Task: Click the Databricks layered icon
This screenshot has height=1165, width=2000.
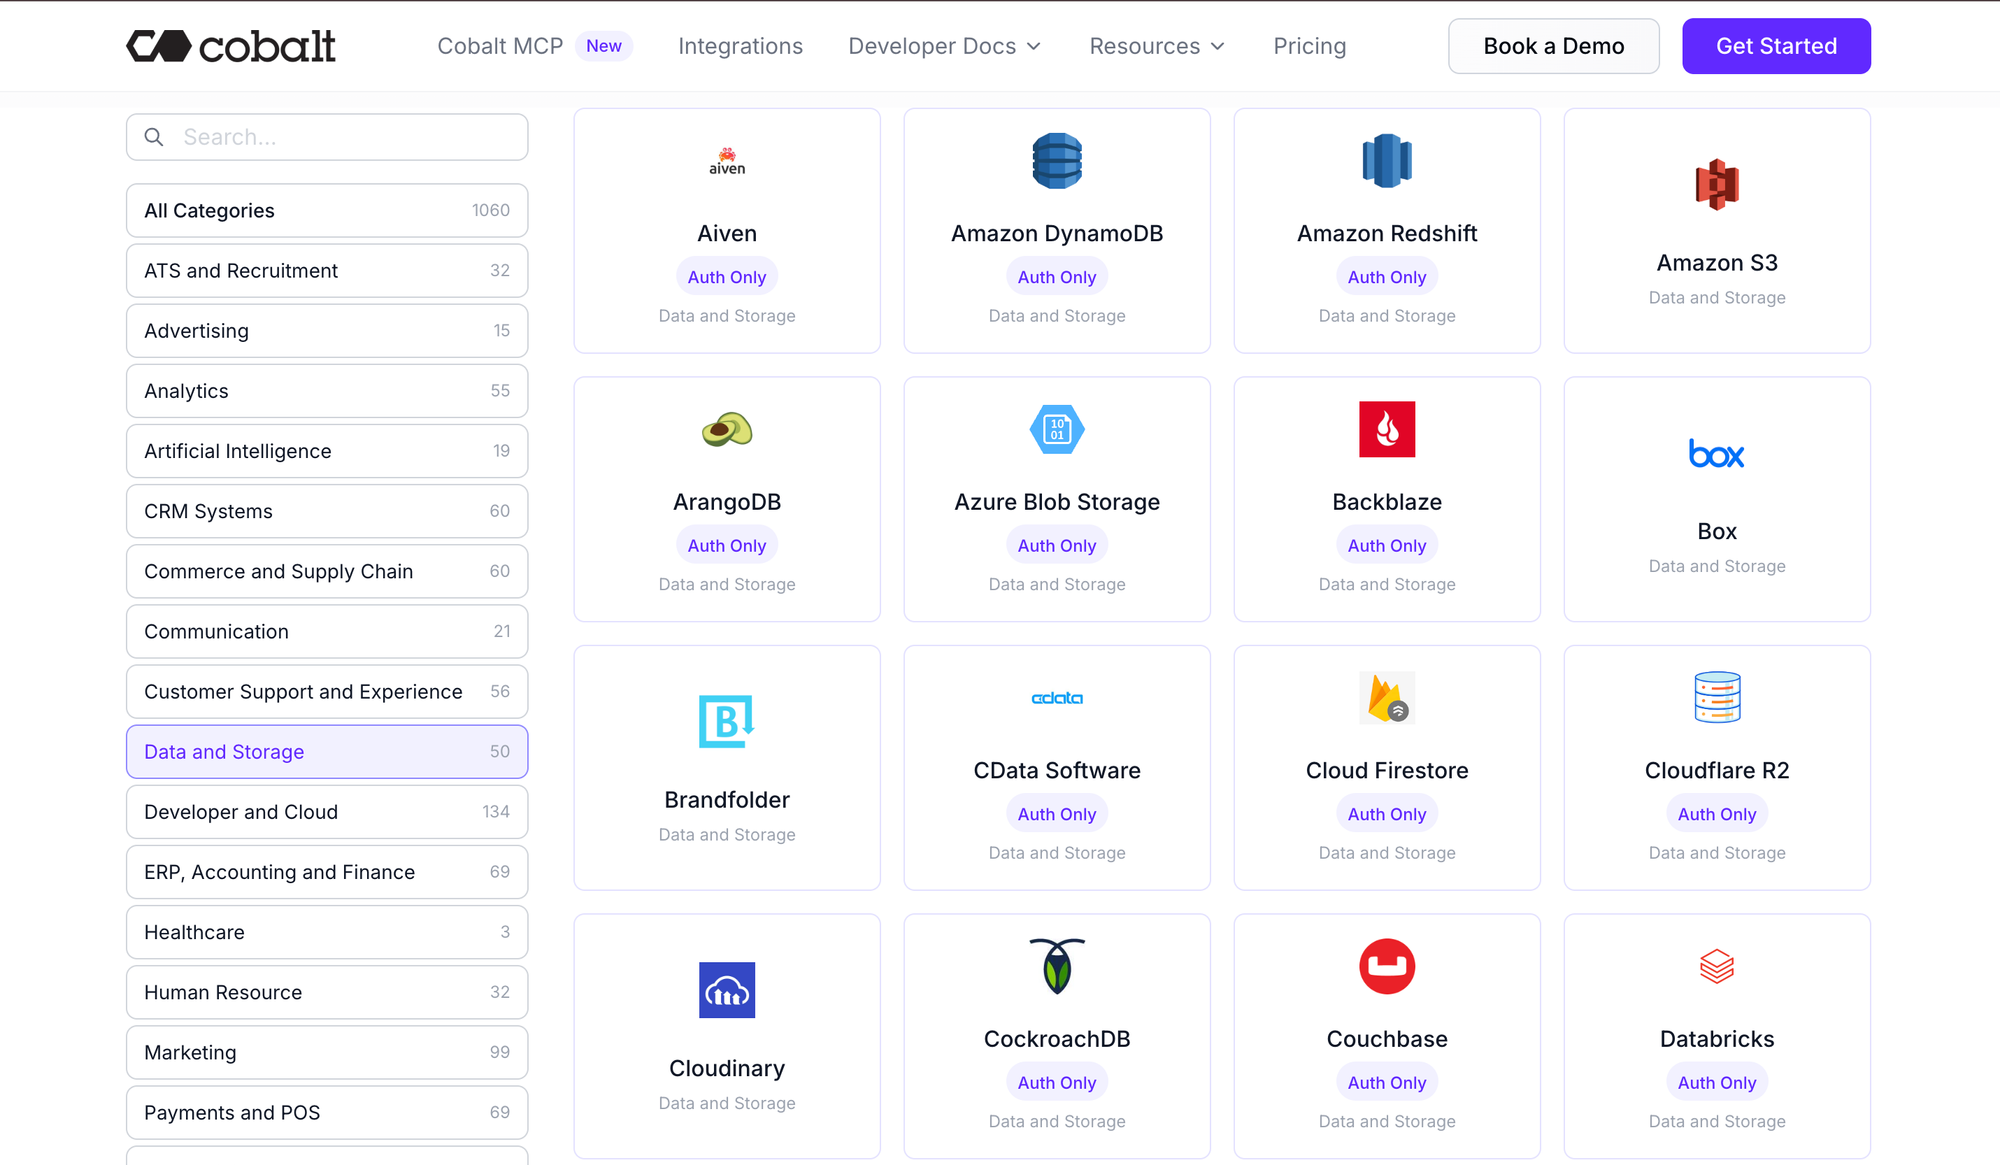Action: coord(1717,966)
